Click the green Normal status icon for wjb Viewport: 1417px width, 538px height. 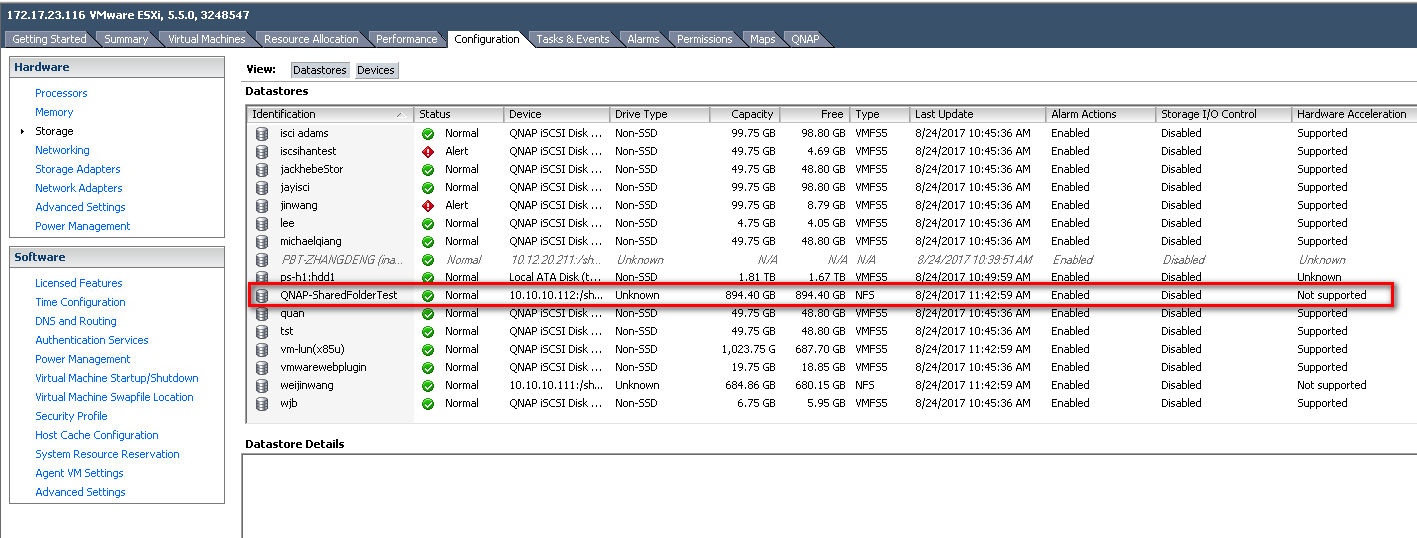point(428,403)
